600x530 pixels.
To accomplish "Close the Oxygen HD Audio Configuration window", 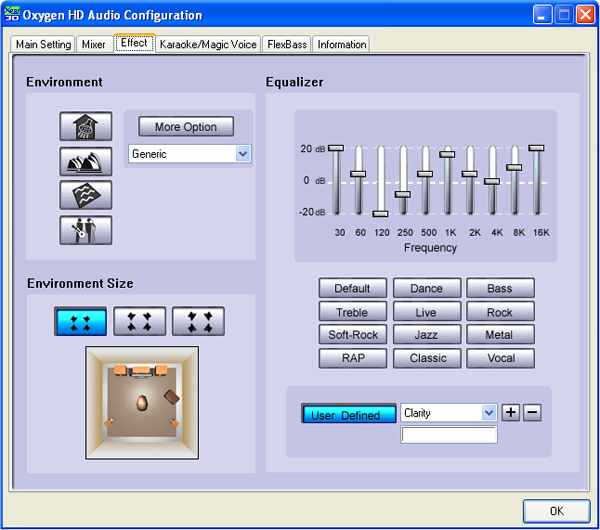I will pyautogui.click(x=585, y=15).
